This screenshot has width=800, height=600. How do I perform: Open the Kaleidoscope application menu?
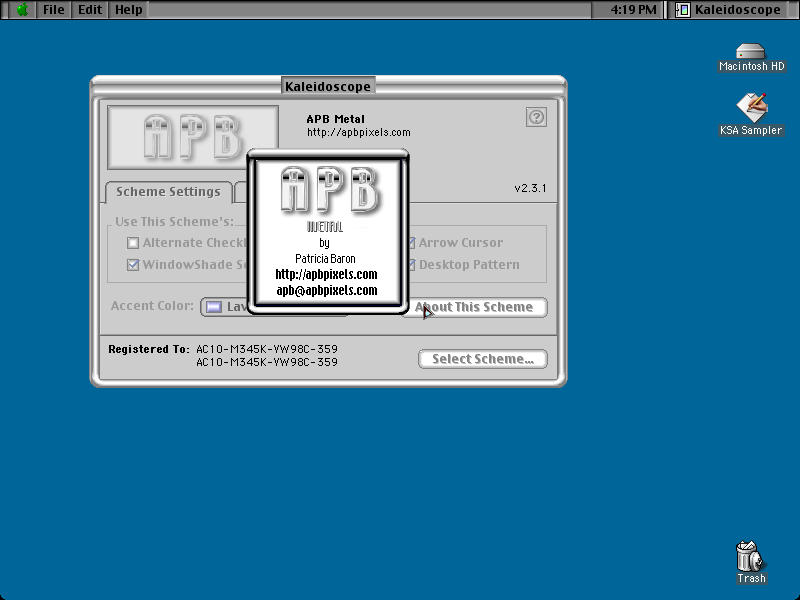tap(729, 10)
